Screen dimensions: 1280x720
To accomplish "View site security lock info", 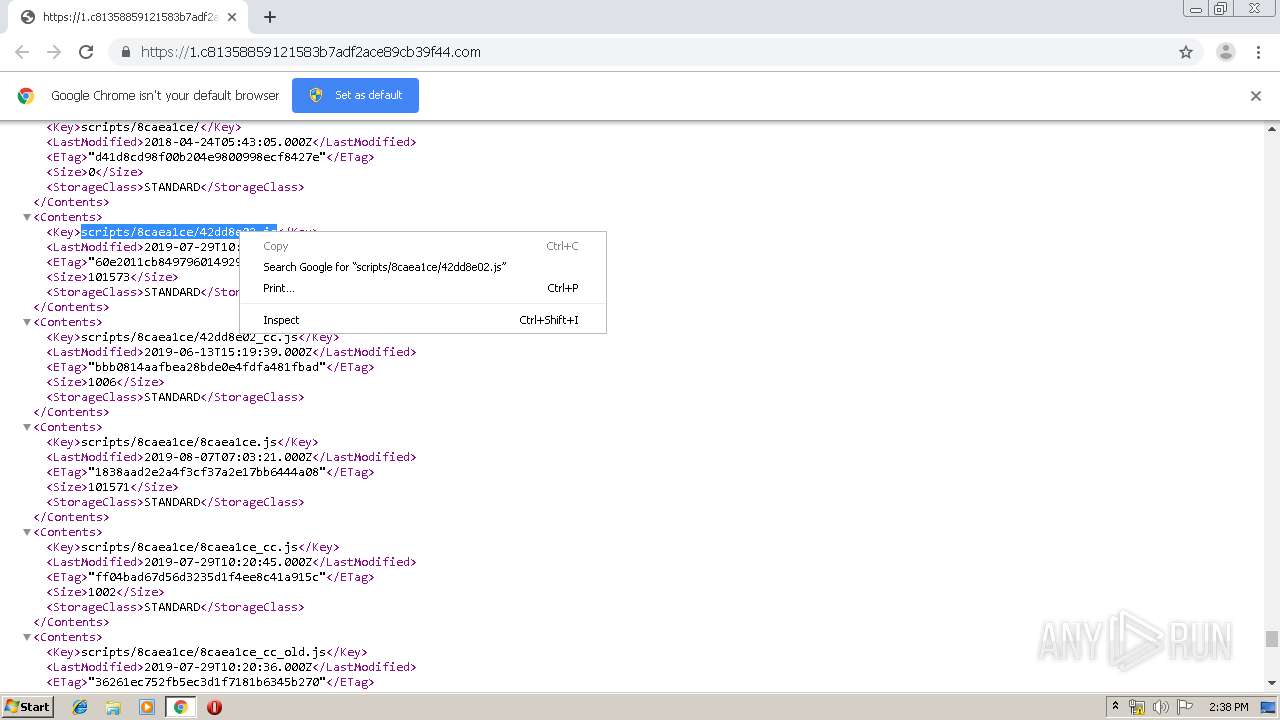I will click(x=126, y=52).
